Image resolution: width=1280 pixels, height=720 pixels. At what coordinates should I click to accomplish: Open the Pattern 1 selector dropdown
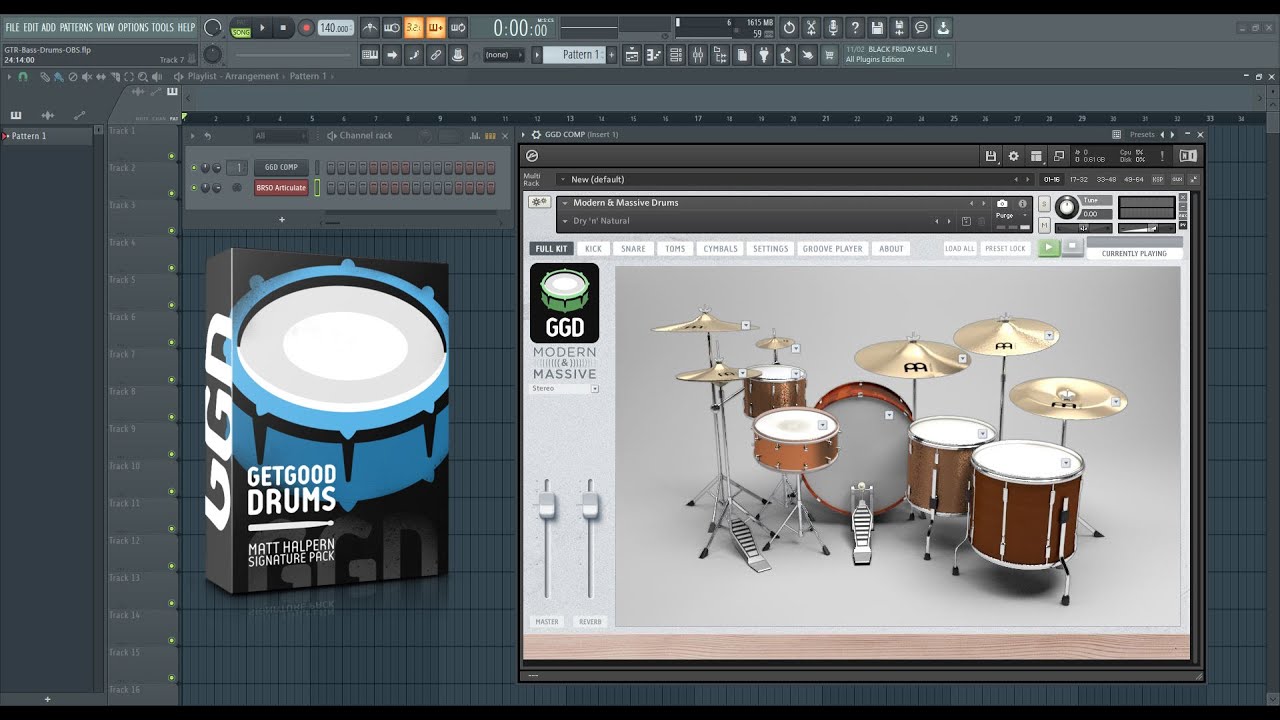pyautogui.click(x=574, y=55)
